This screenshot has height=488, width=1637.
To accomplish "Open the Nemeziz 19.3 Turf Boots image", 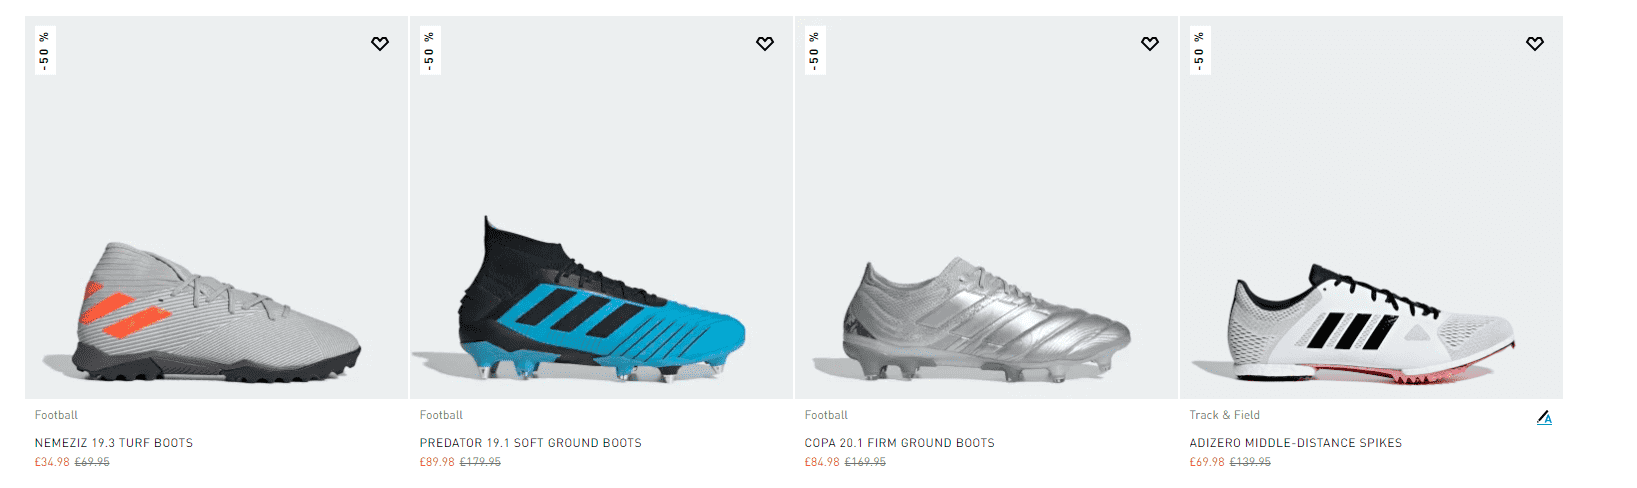I will coord(216,310).
